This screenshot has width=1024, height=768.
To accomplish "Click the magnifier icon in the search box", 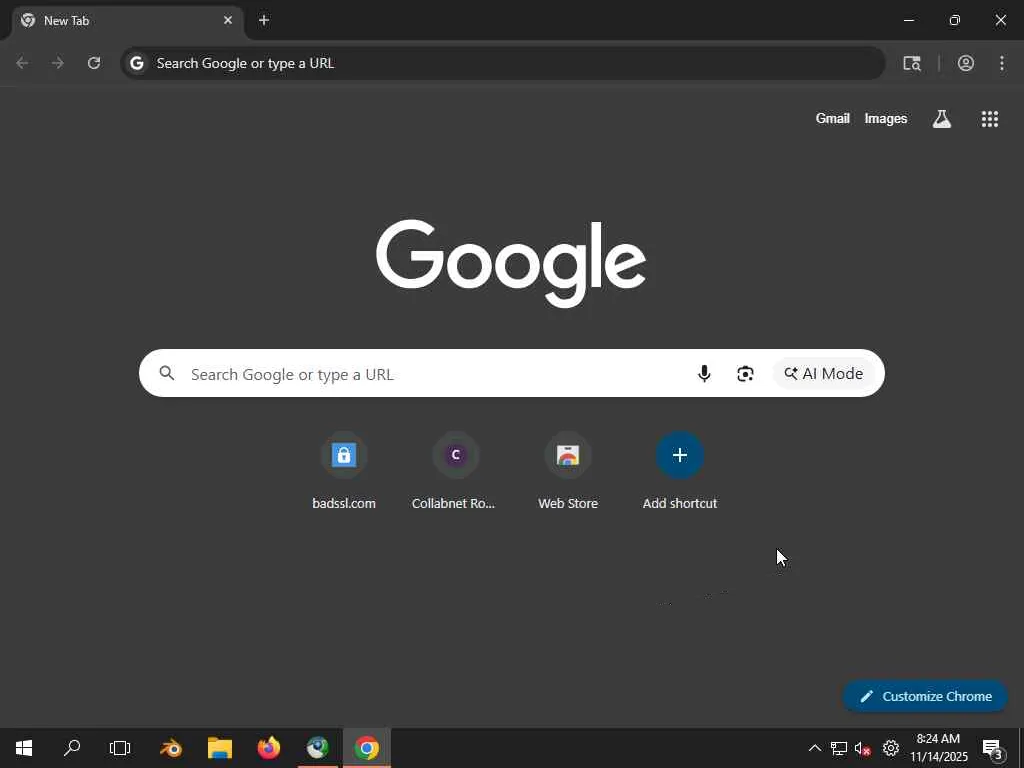I will coord(167,373).
